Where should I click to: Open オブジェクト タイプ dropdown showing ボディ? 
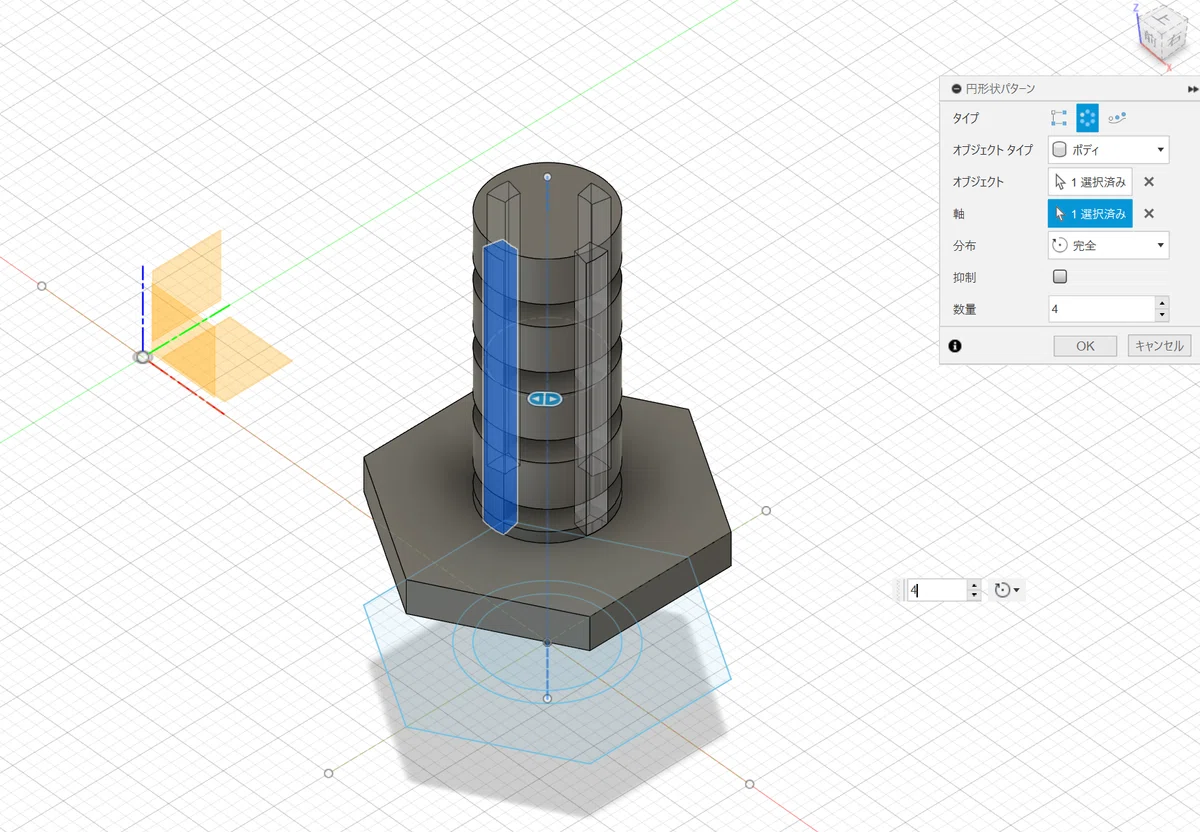point(1108,150)
